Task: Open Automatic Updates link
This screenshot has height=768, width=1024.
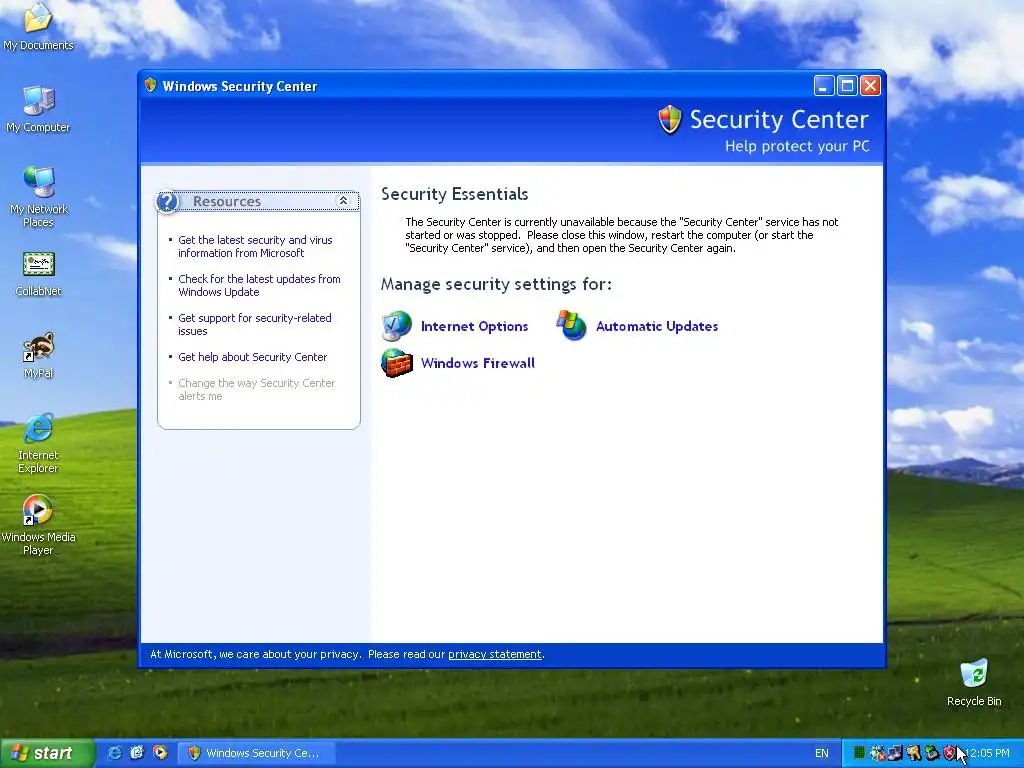Action: coord(656,326)
